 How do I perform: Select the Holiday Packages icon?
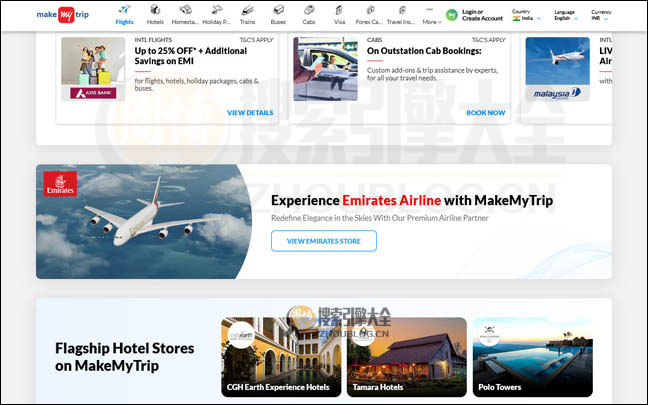pos(217,10)
